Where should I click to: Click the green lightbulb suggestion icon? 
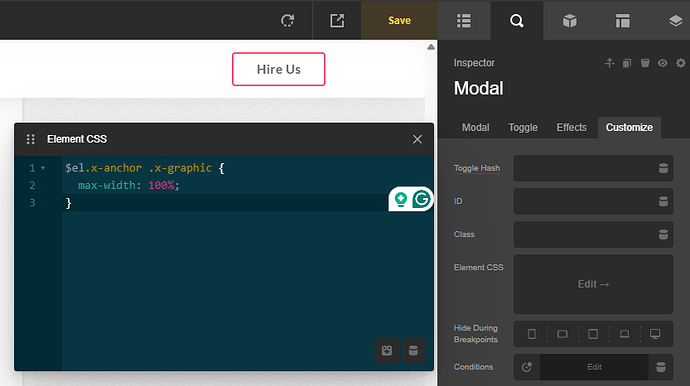[x=400, y=199]
